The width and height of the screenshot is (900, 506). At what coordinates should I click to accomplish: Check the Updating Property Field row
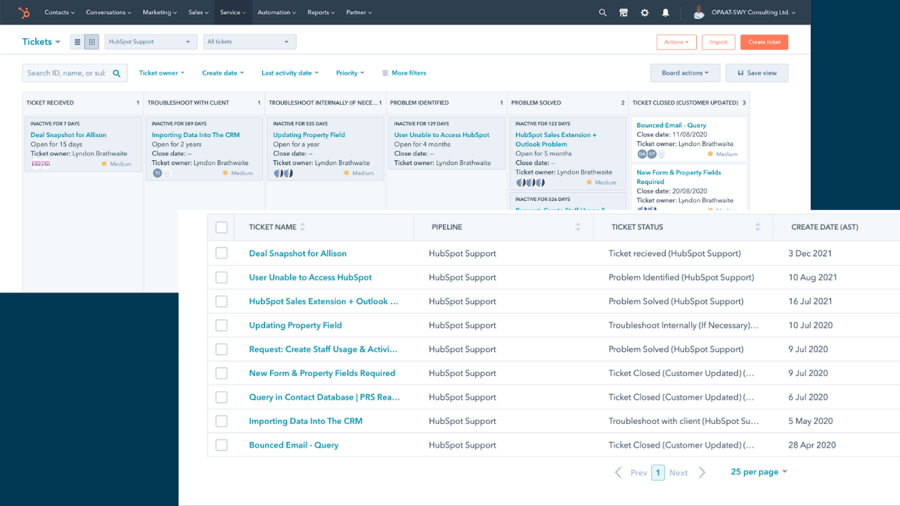pos(222,325)
